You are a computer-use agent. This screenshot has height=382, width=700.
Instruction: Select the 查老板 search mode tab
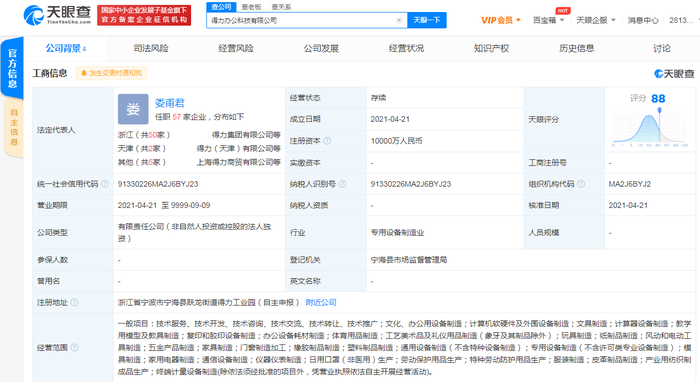tap(251, 7)
